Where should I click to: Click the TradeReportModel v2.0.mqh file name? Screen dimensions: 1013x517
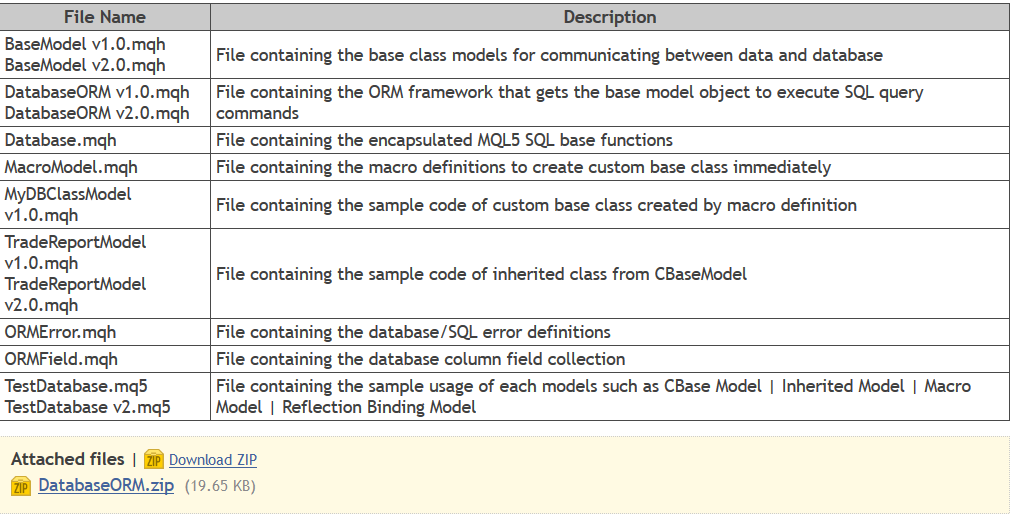pos(75,294)
